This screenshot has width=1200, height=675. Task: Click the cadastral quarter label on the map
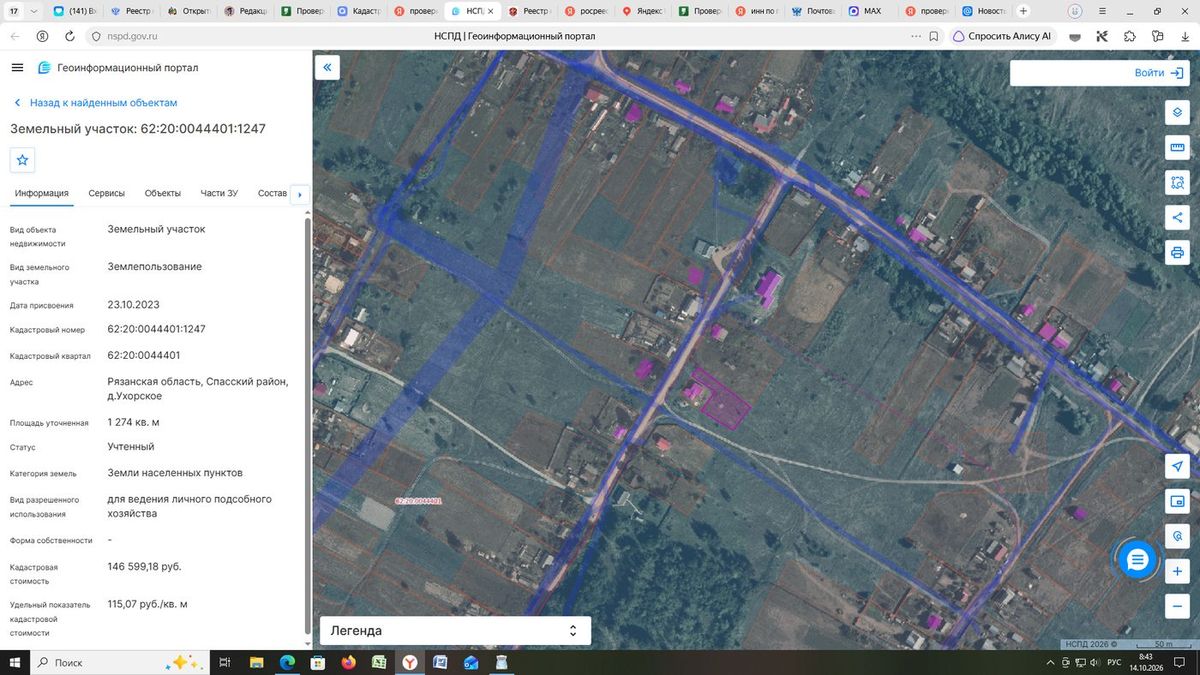419,501
